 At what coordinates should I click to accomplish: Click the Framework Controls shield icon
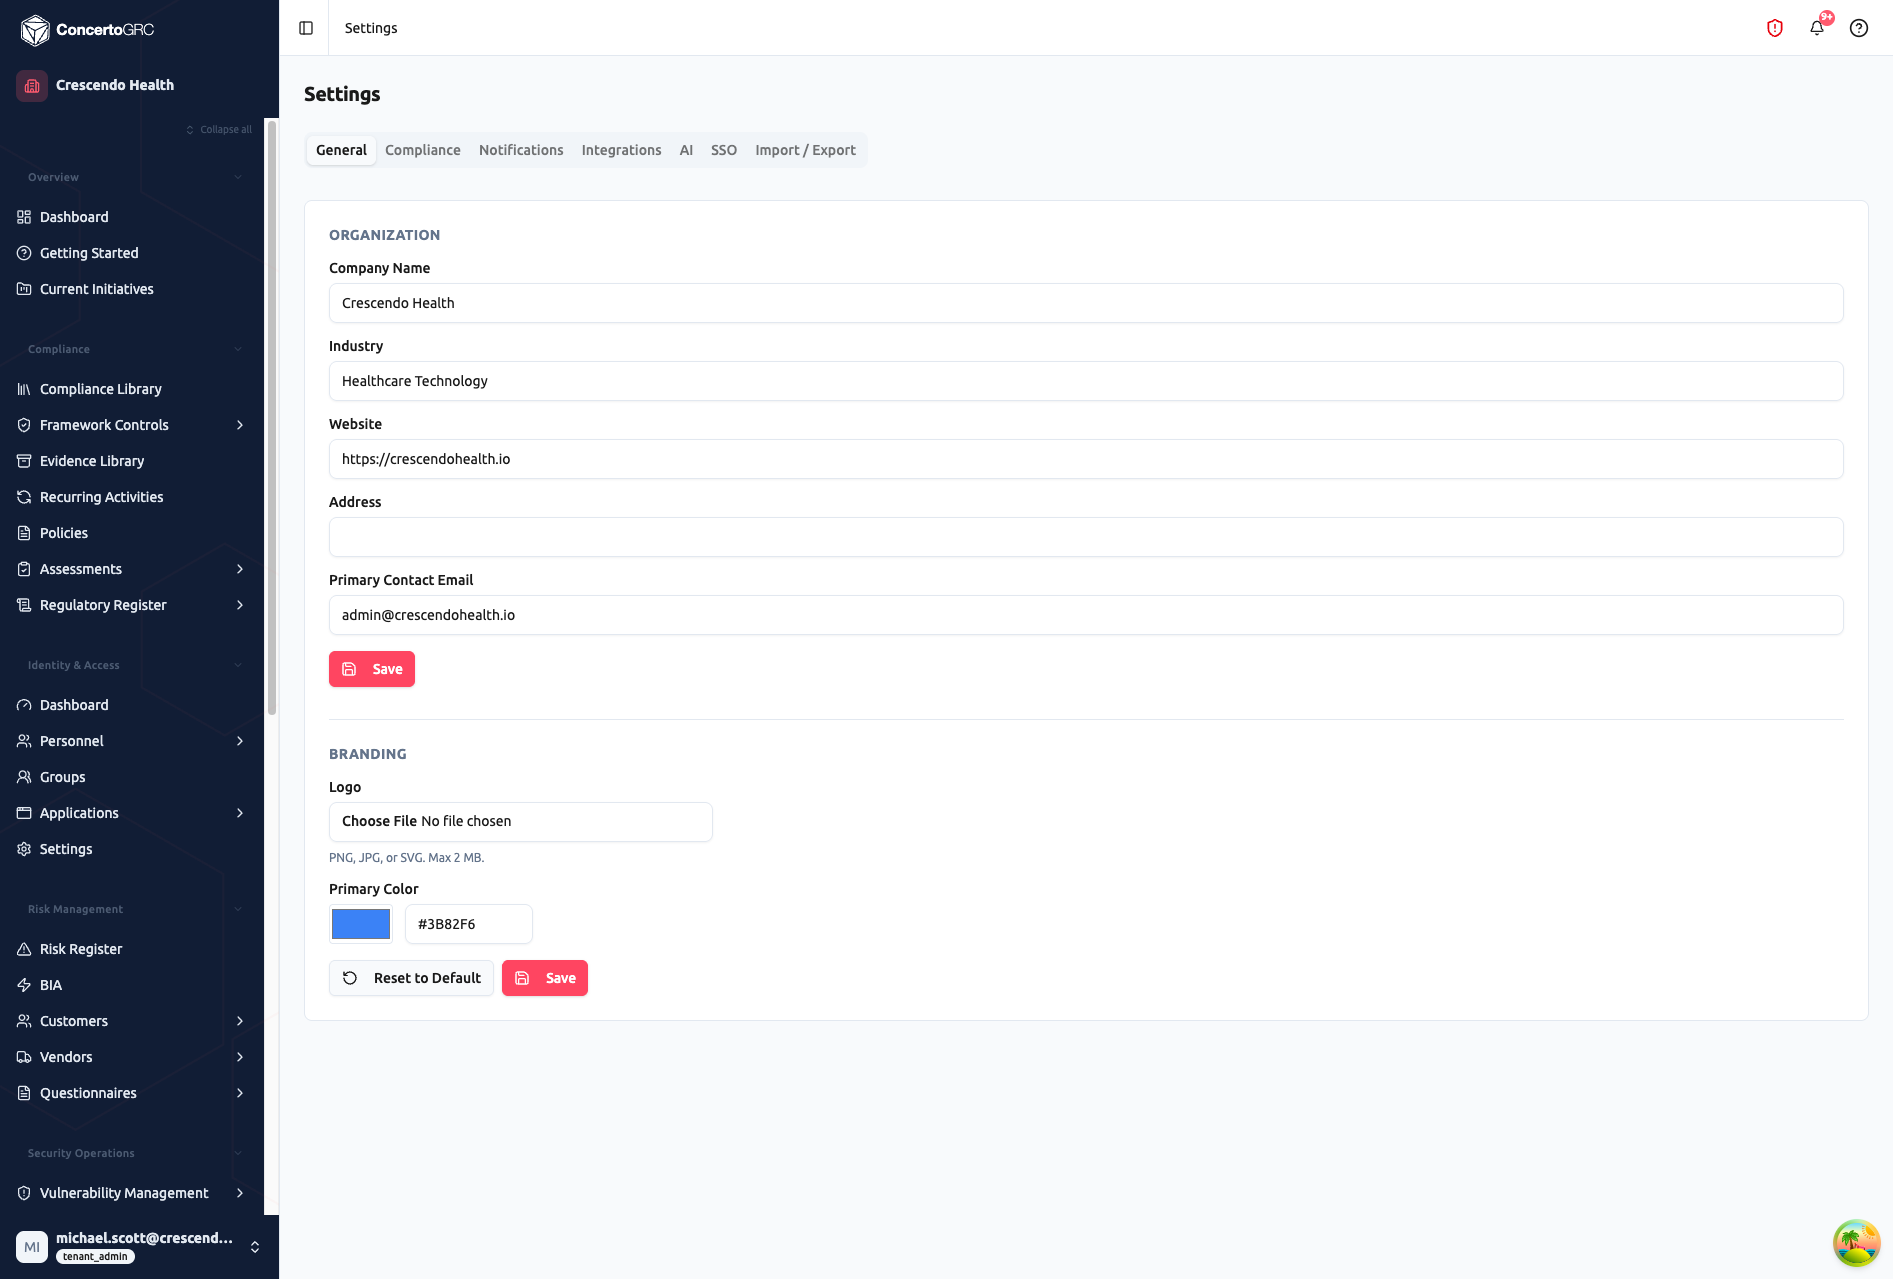pos(24,425)
